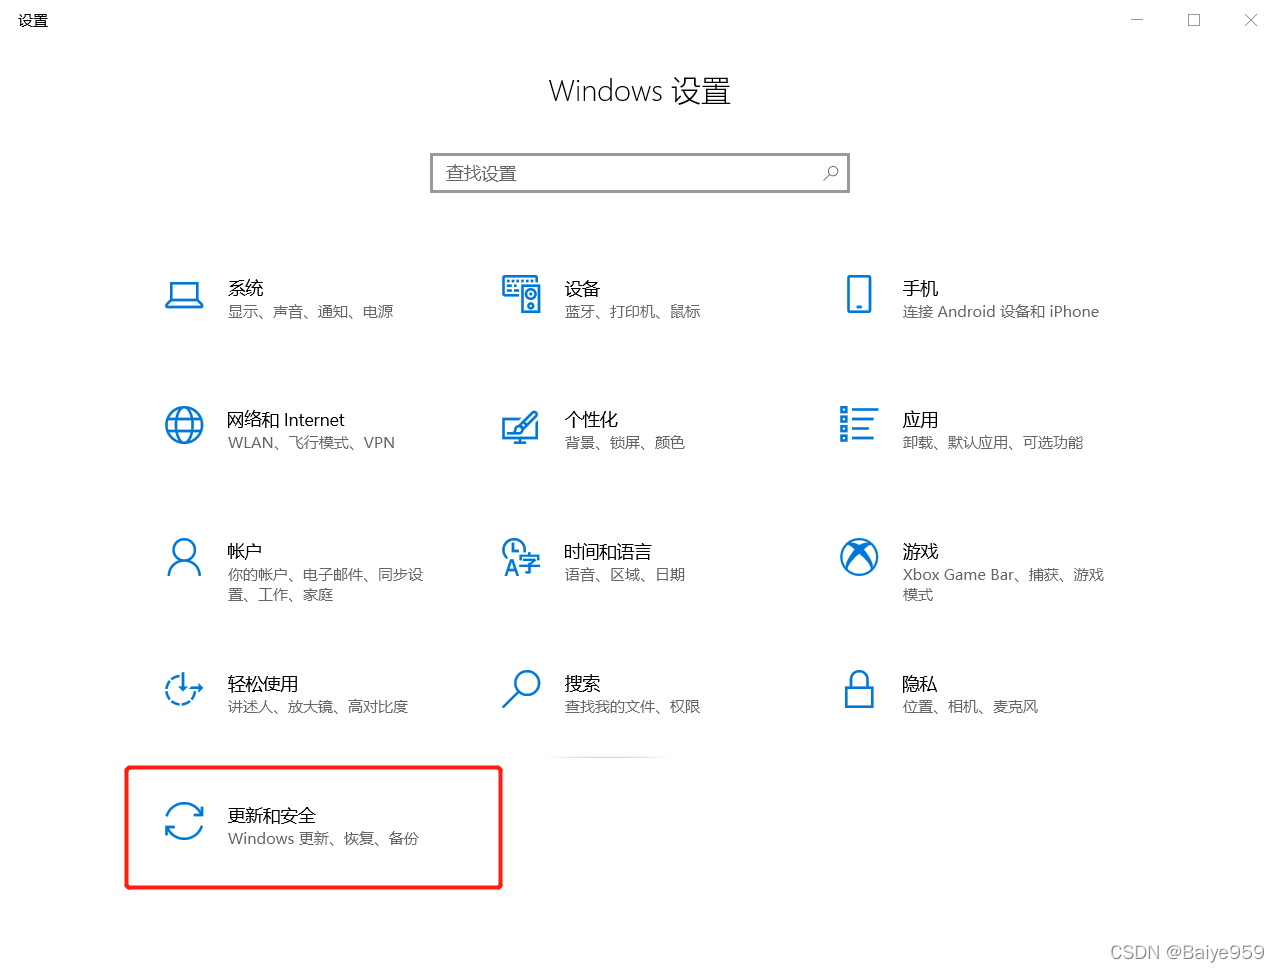
Task: Click the 背景、锁屏、颜色 description
Action: pos(625,443)
